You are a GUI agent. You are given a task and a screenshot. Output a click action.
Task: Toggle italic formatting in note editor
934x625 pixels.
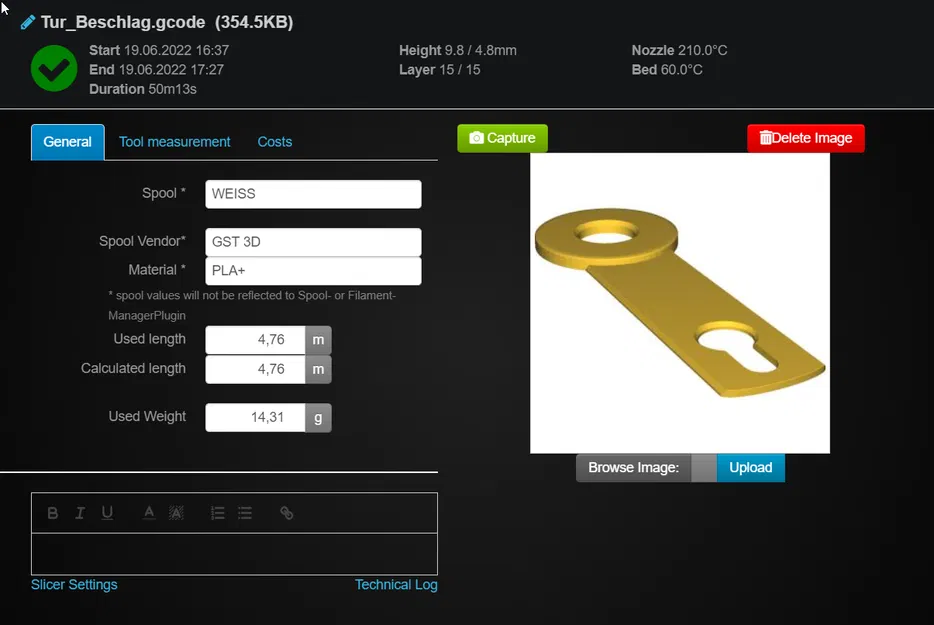pos(80,513)
